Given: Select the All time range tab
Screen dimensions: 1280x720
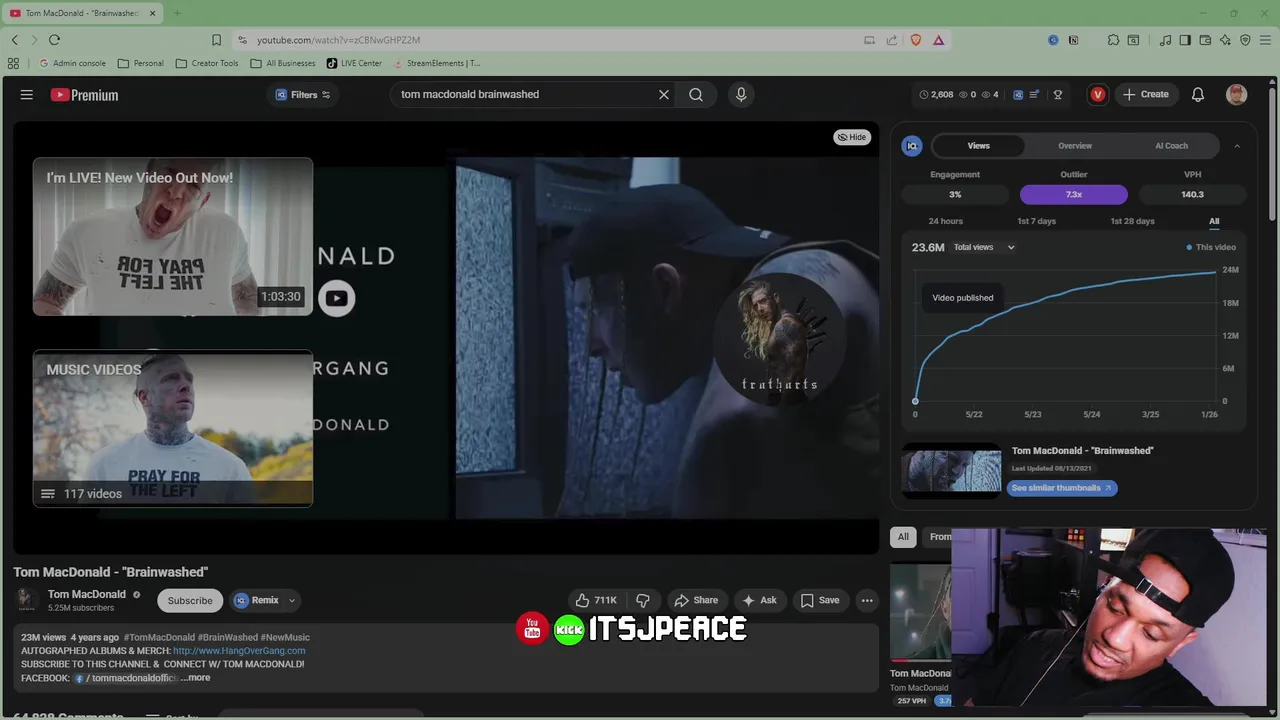Looking at the screenshot, I should click(1214, 221).
